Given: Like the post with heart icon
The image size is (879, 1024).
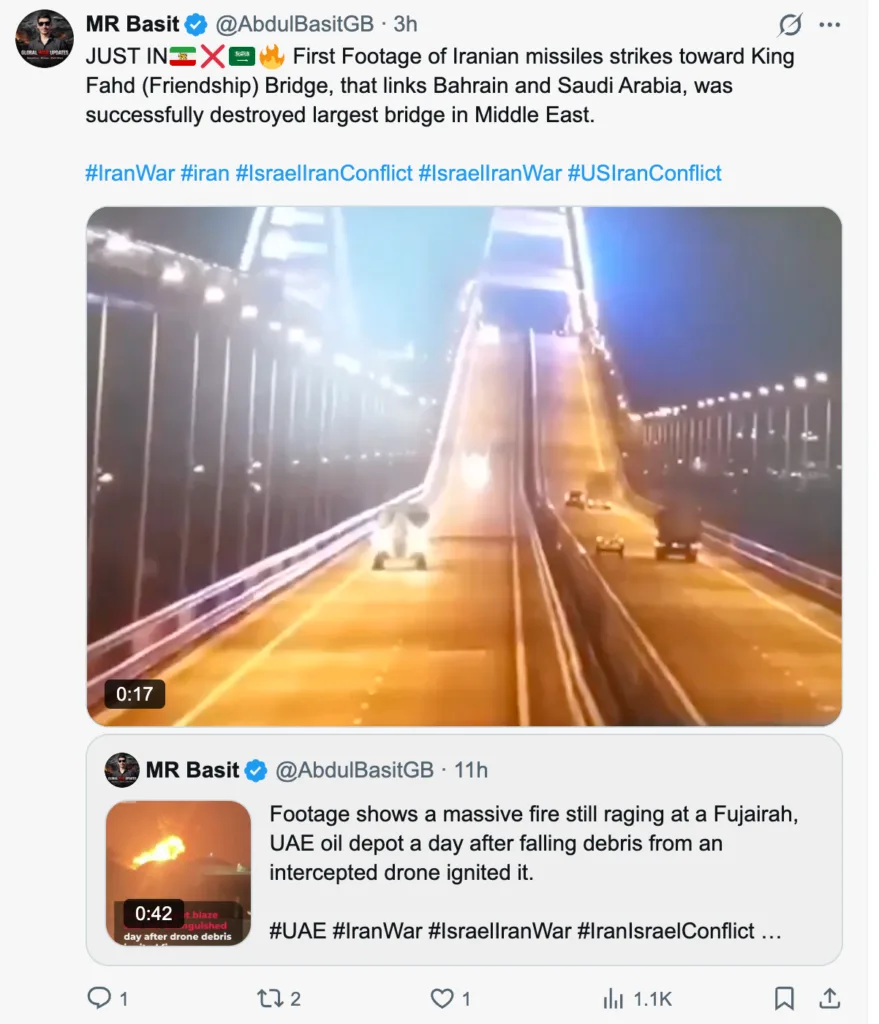Looking at the screenshot, I should [x=441, y=997].
